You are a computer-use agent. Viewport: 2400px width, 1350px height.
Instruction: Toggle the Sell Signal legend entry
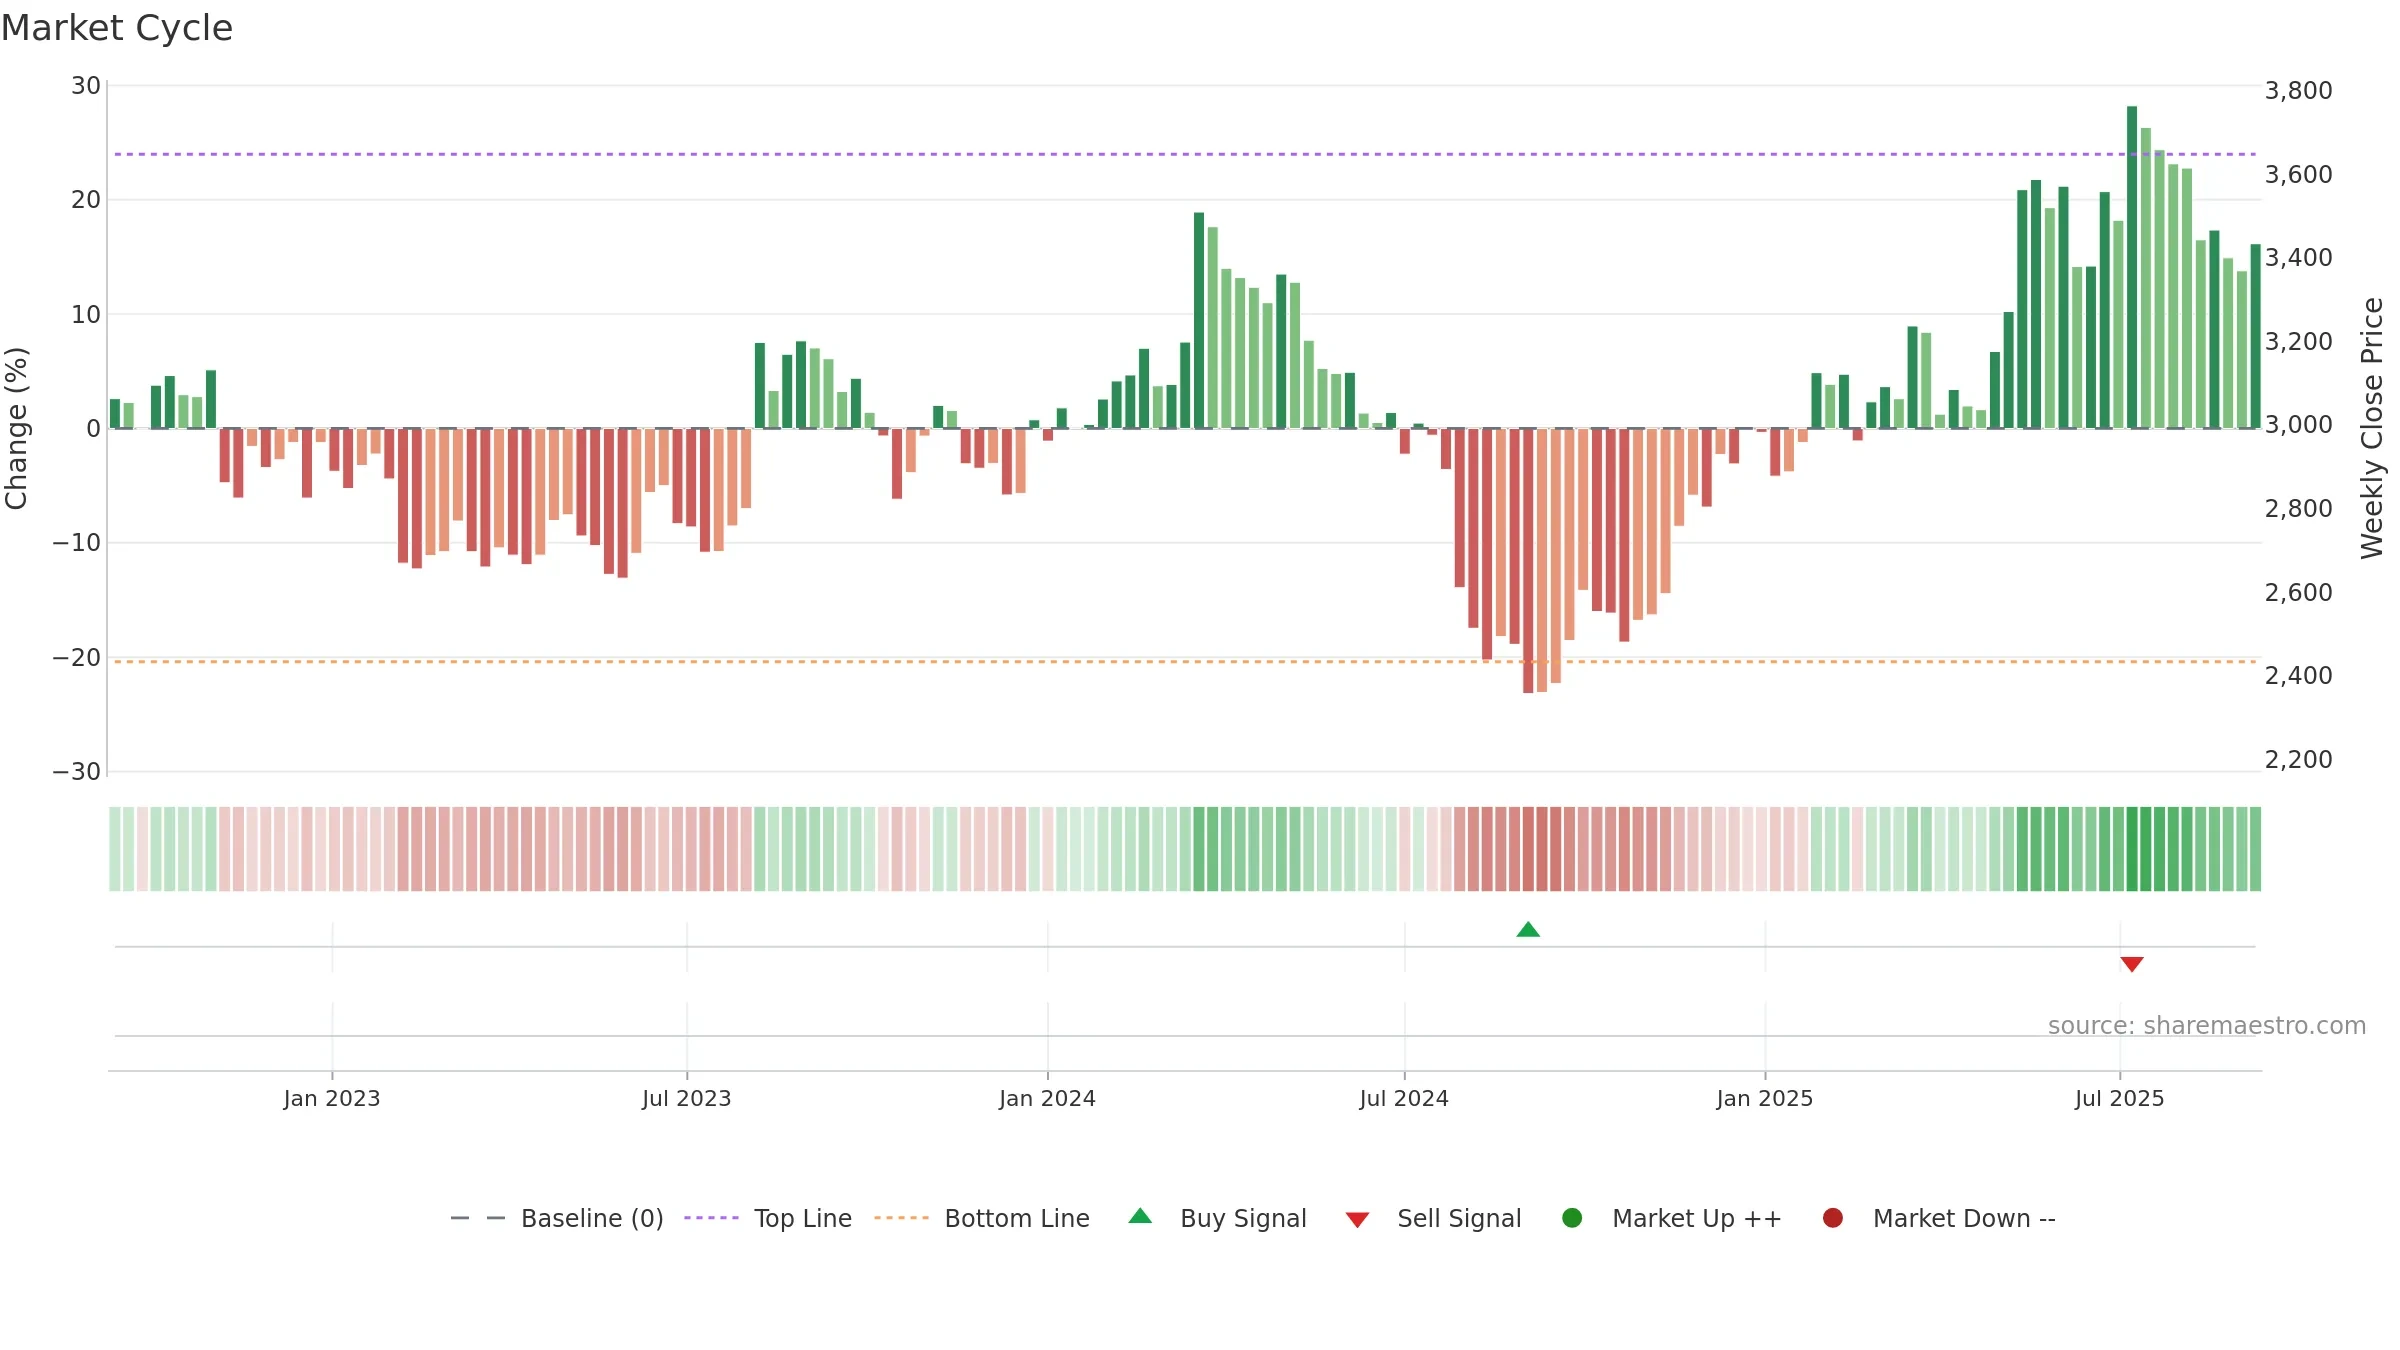(1433, 1218)
